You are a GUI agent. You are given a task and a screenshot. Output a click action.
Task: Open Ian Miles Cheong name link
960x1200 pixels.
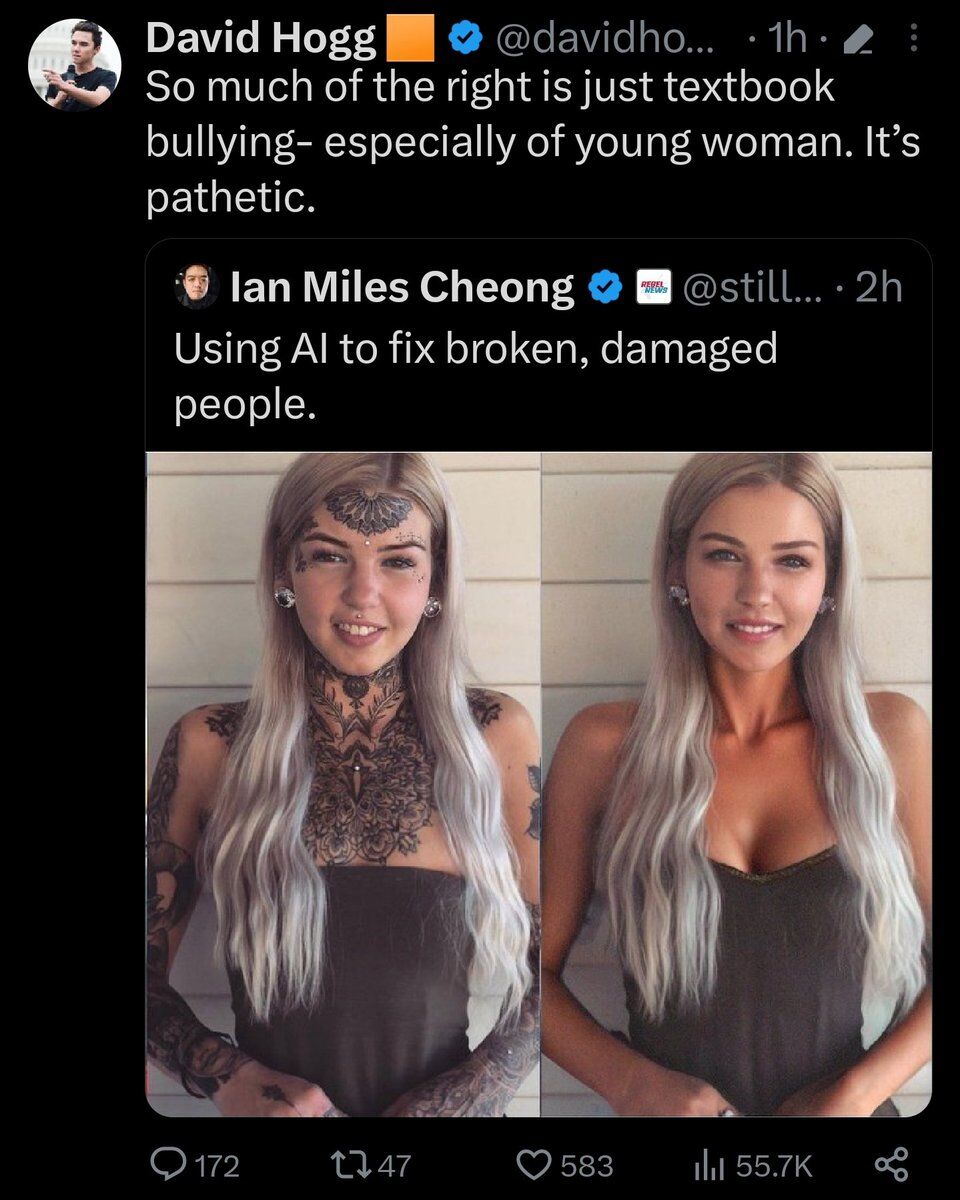click(402, 288)
